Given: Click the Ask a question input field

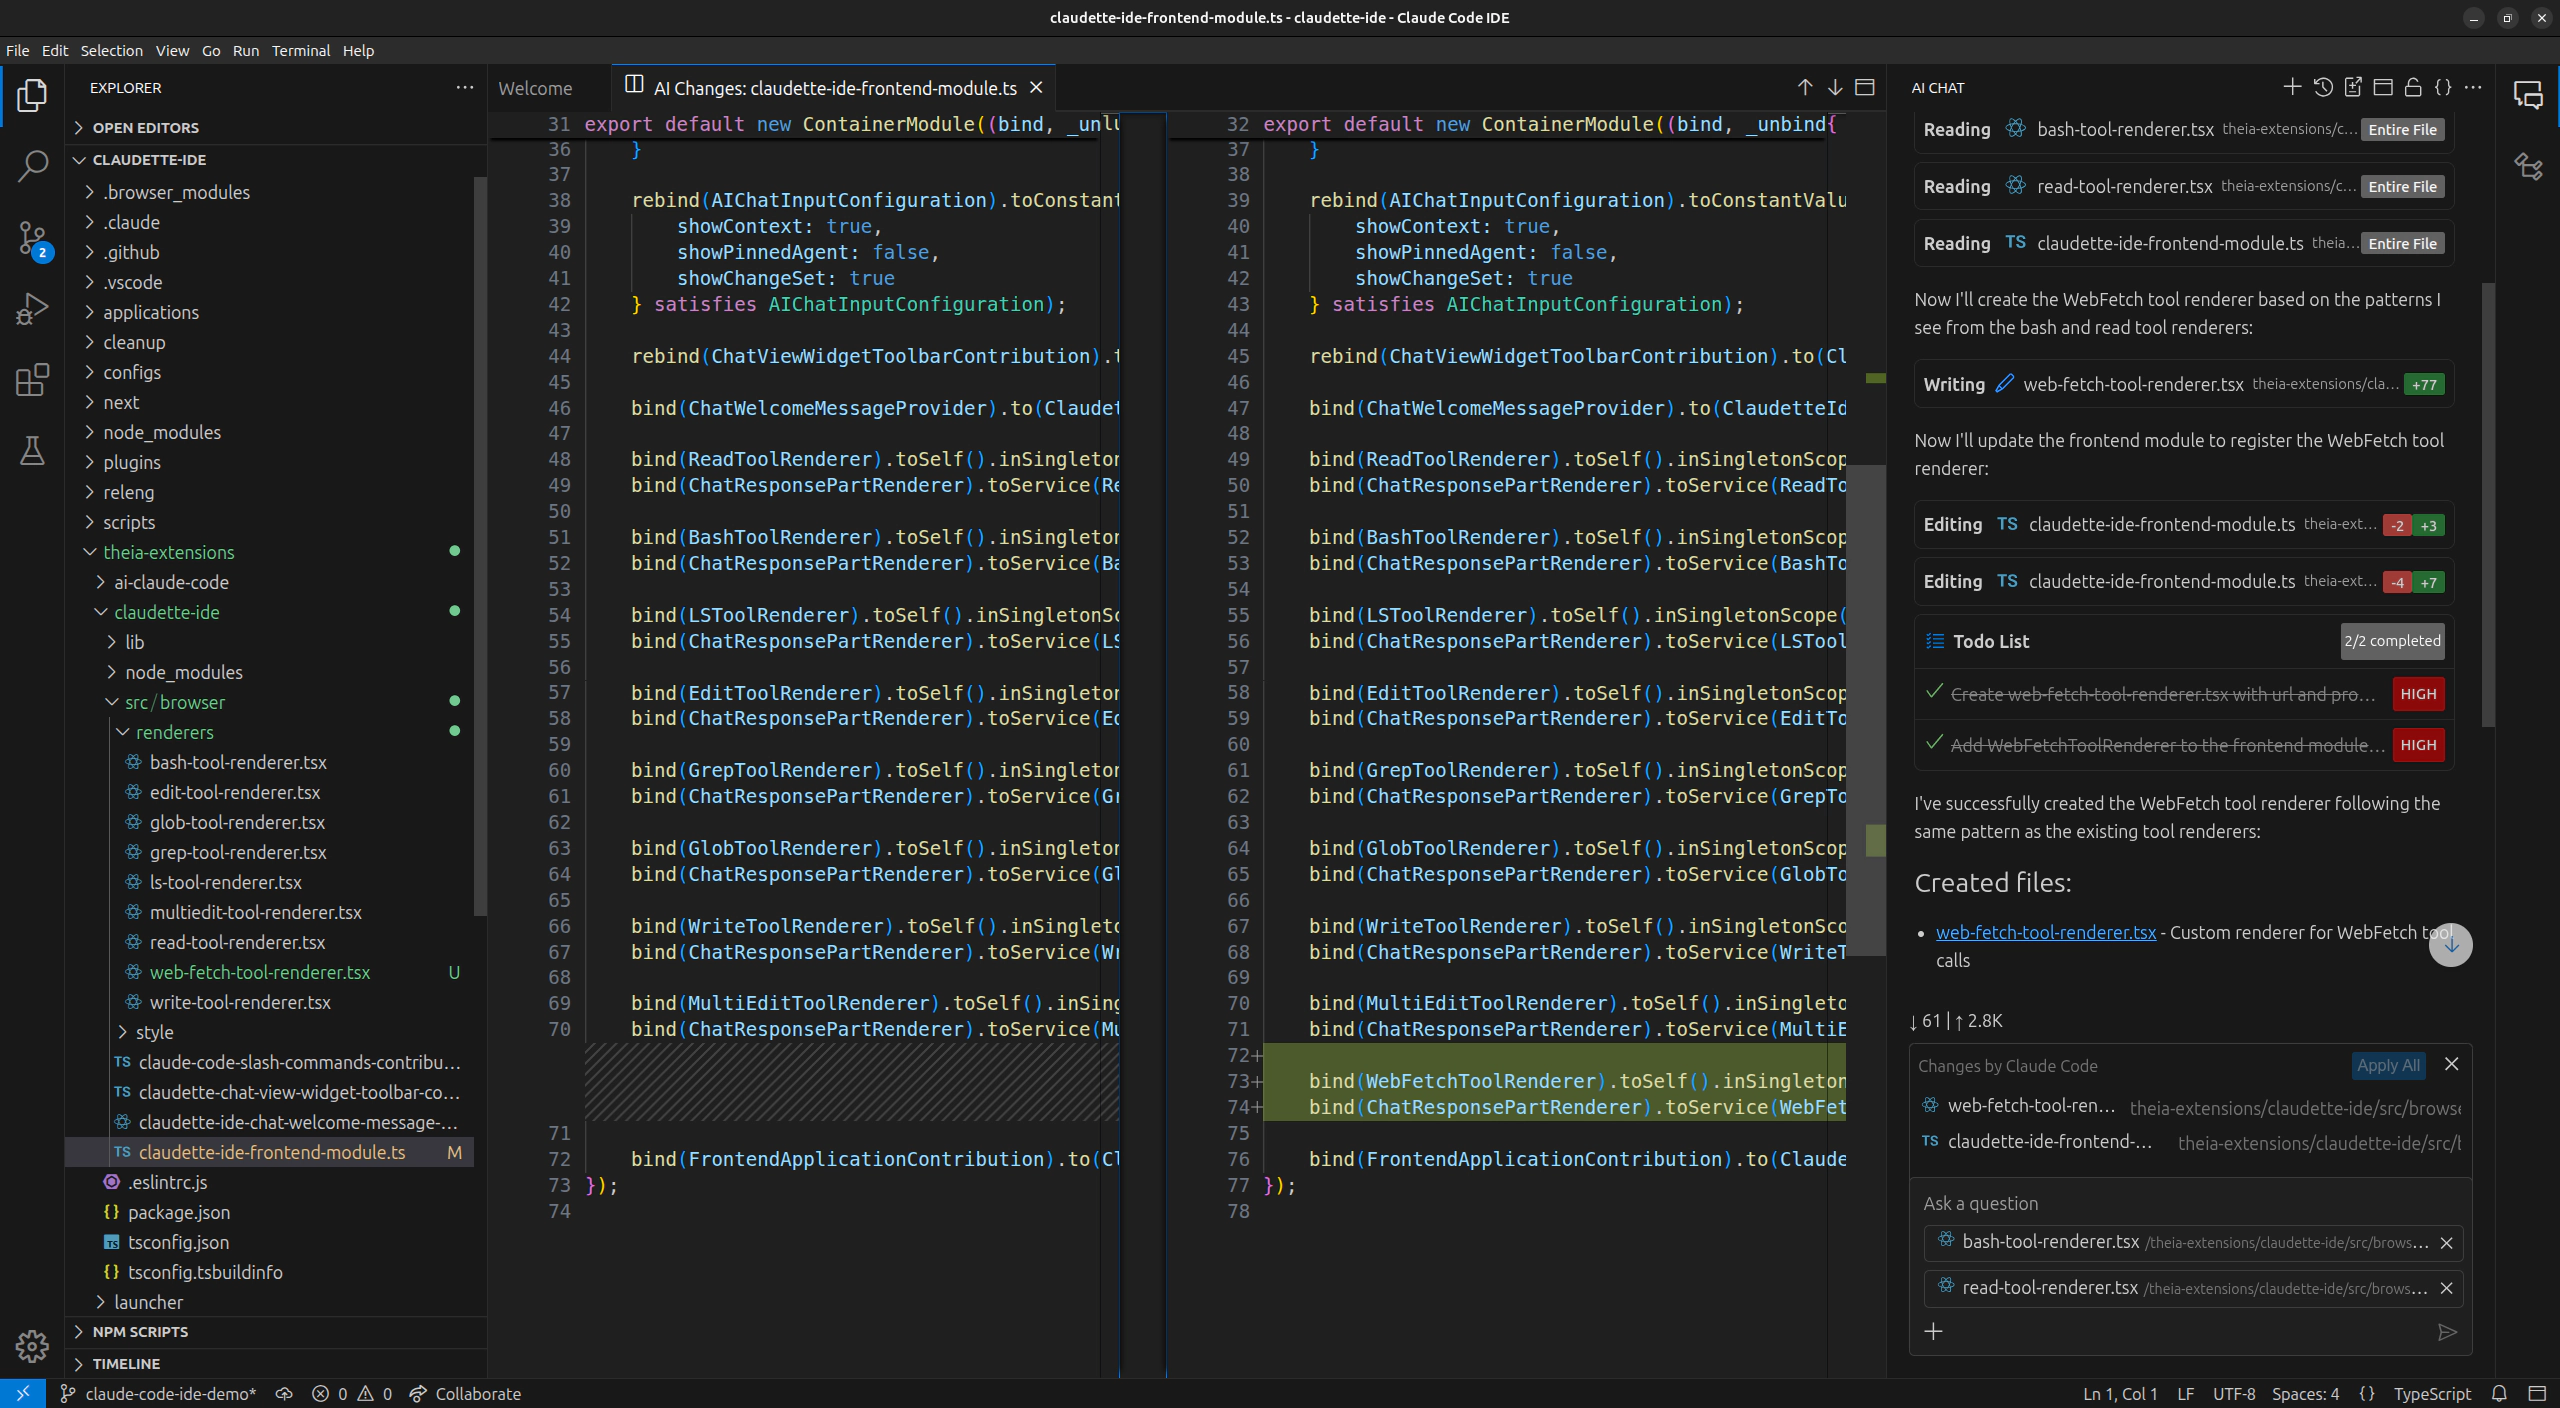Looking at the screenshot, I should point(2150,1203).
